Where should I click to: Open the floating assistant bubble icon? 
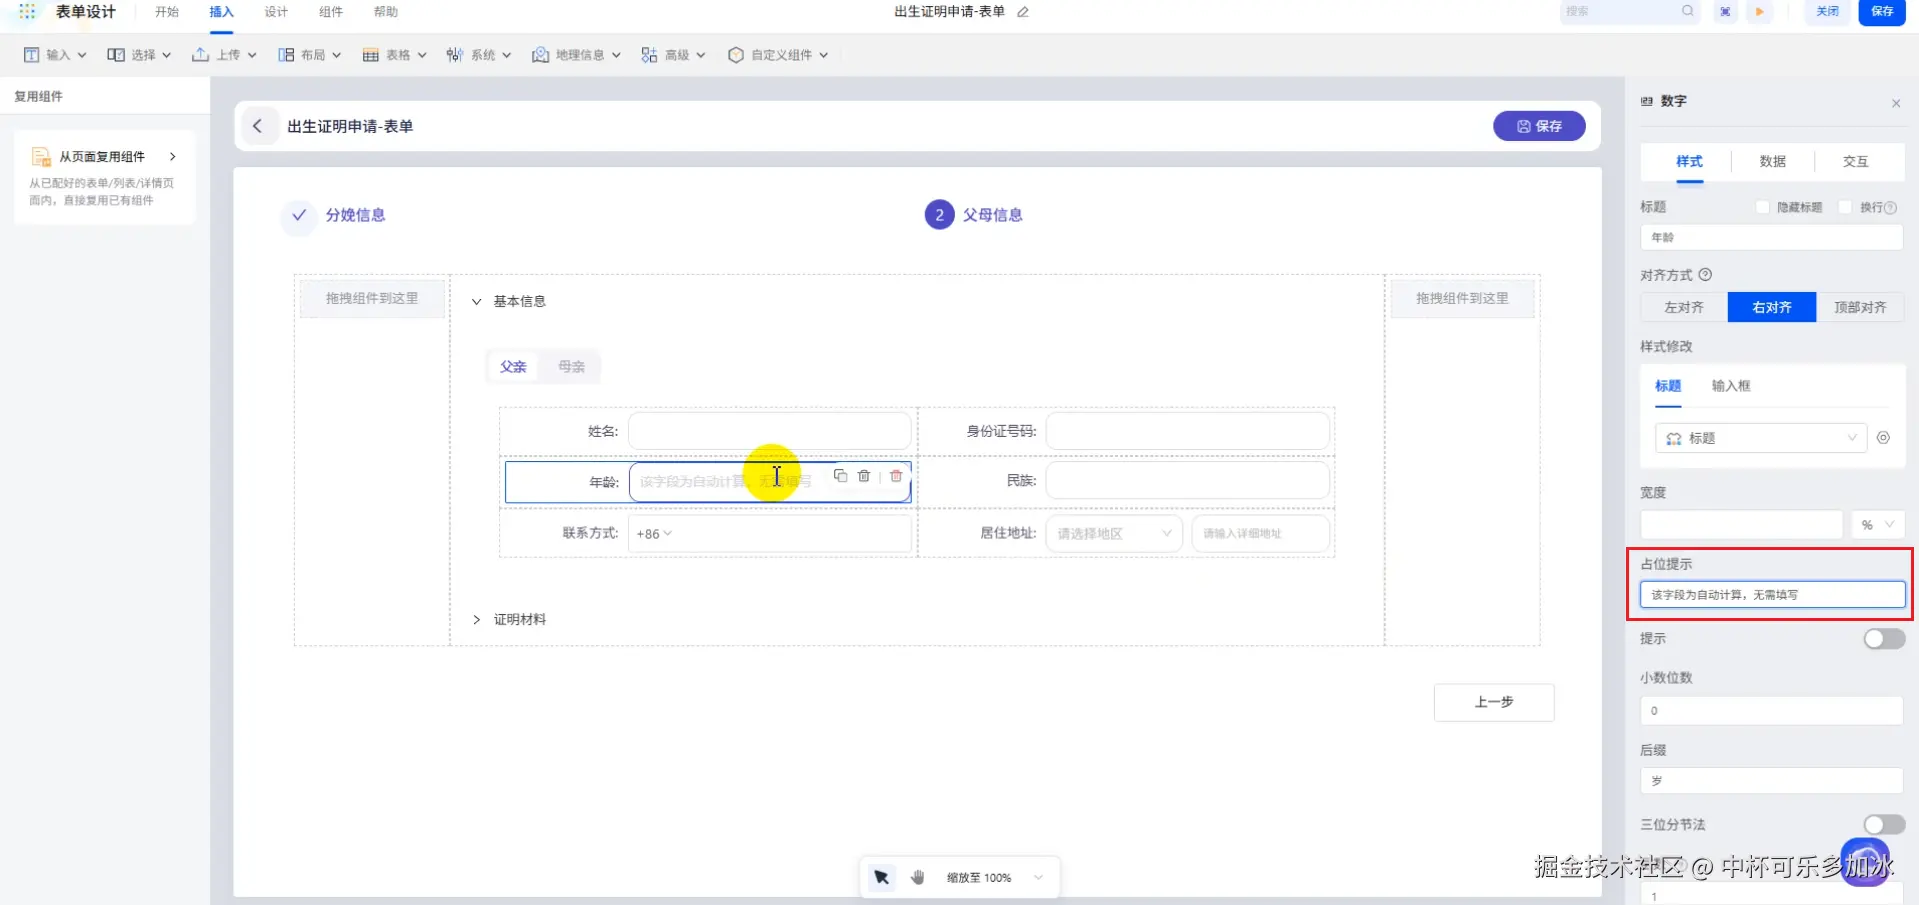(x=1865, y=862)
